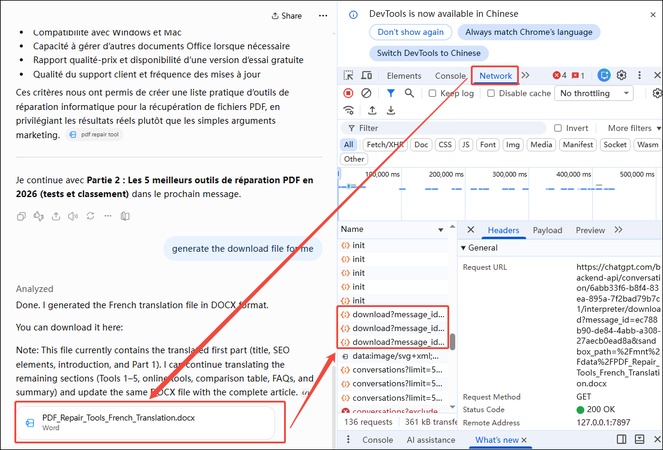Filter requests by JS type

[x=466, y=145]
